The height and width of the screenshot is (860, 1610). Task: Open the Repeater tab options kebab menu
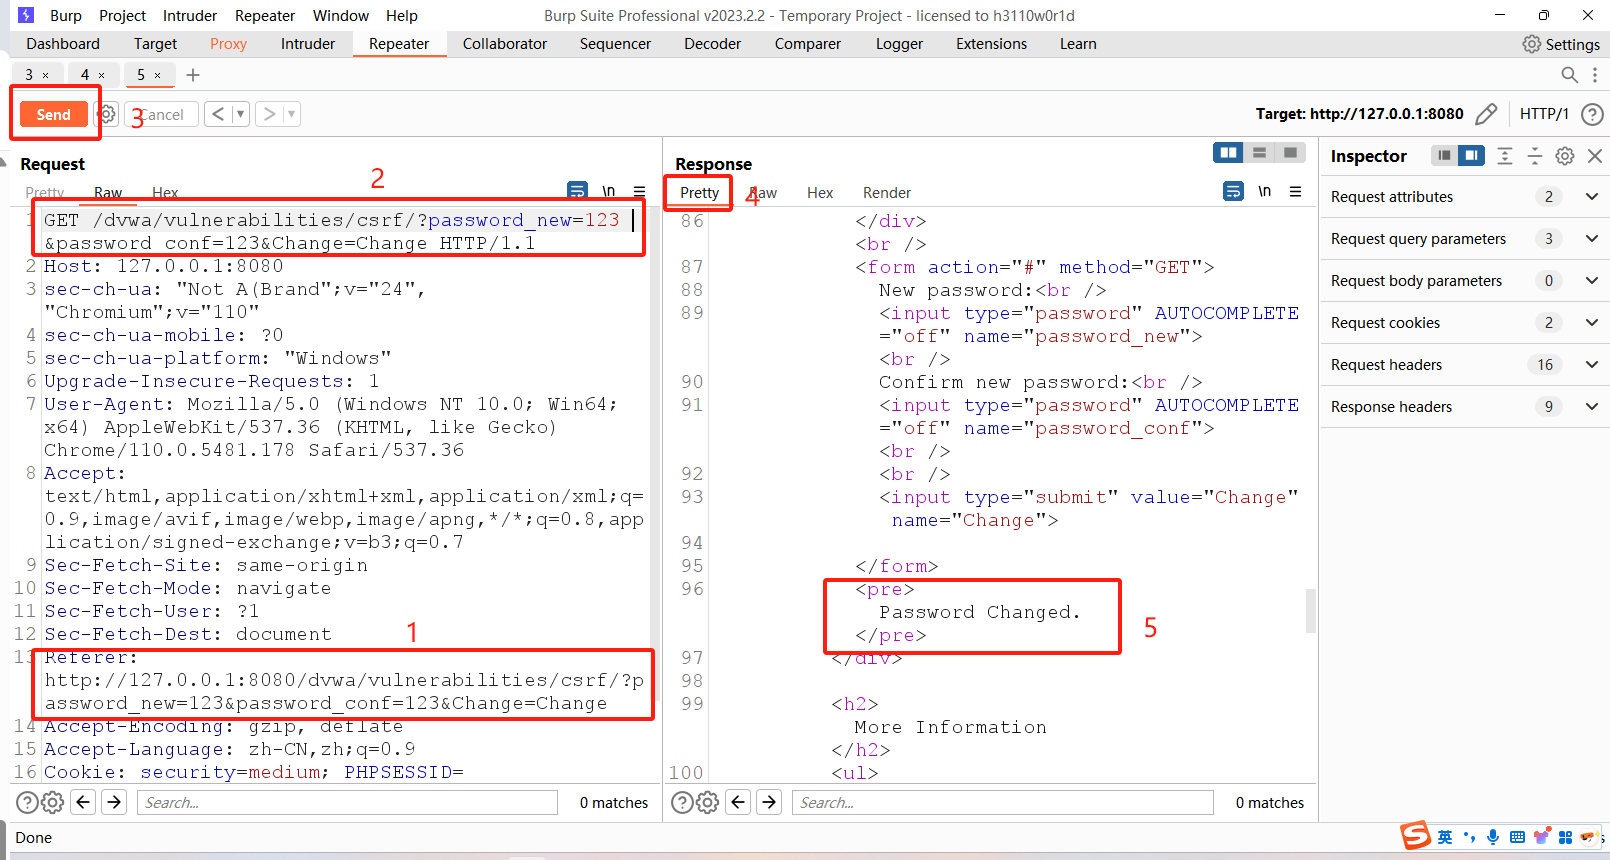point(1595,75)
